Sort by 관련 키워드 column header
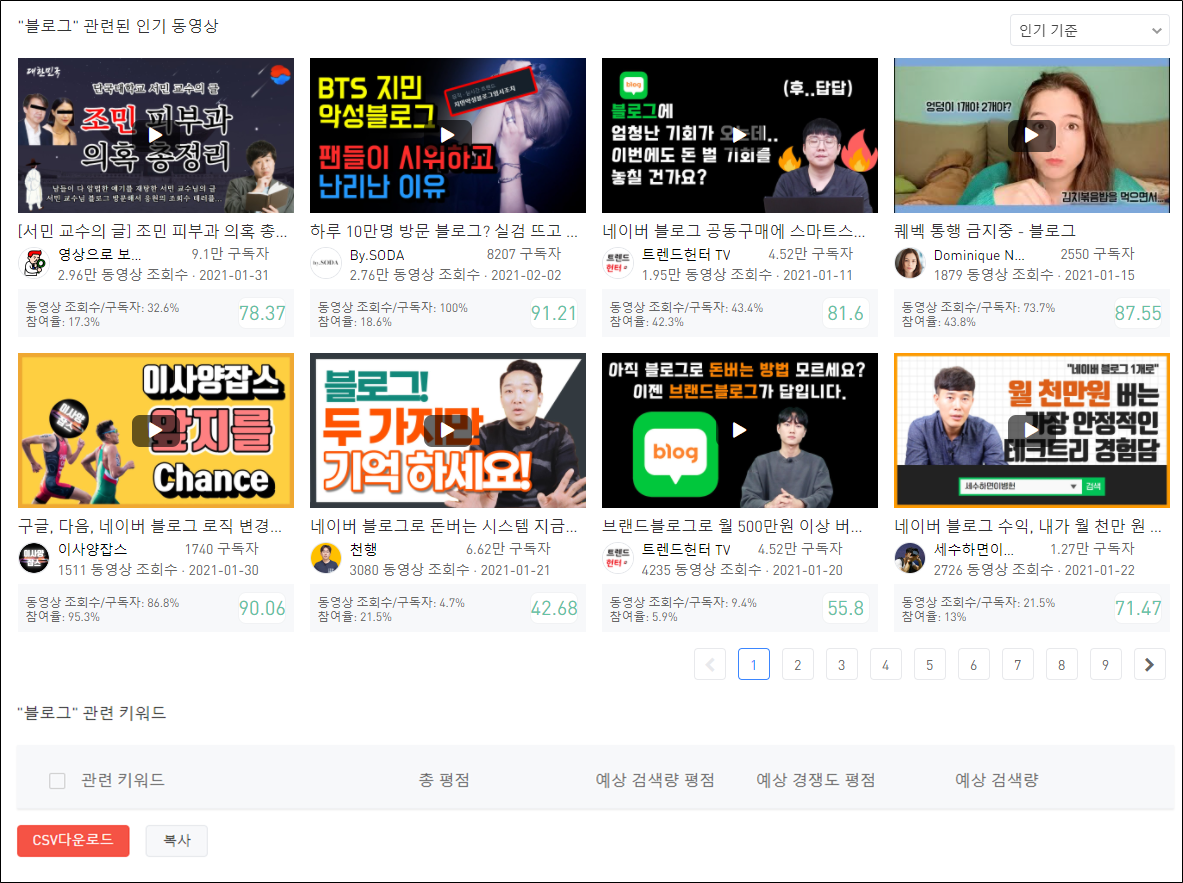 [x=123, y=780]
